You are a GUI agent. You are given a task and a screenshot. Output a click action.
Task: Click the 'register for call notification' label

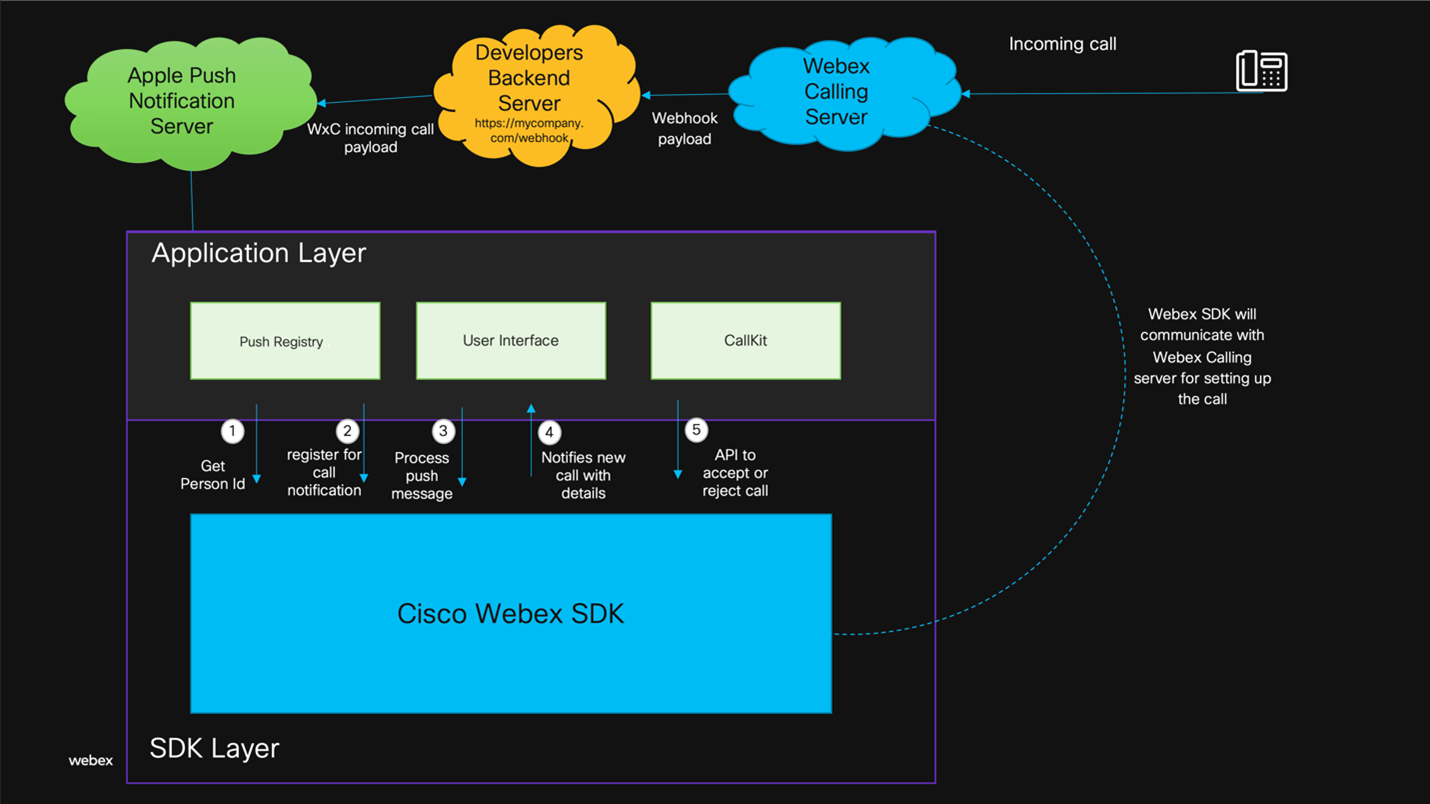(324, 472)
